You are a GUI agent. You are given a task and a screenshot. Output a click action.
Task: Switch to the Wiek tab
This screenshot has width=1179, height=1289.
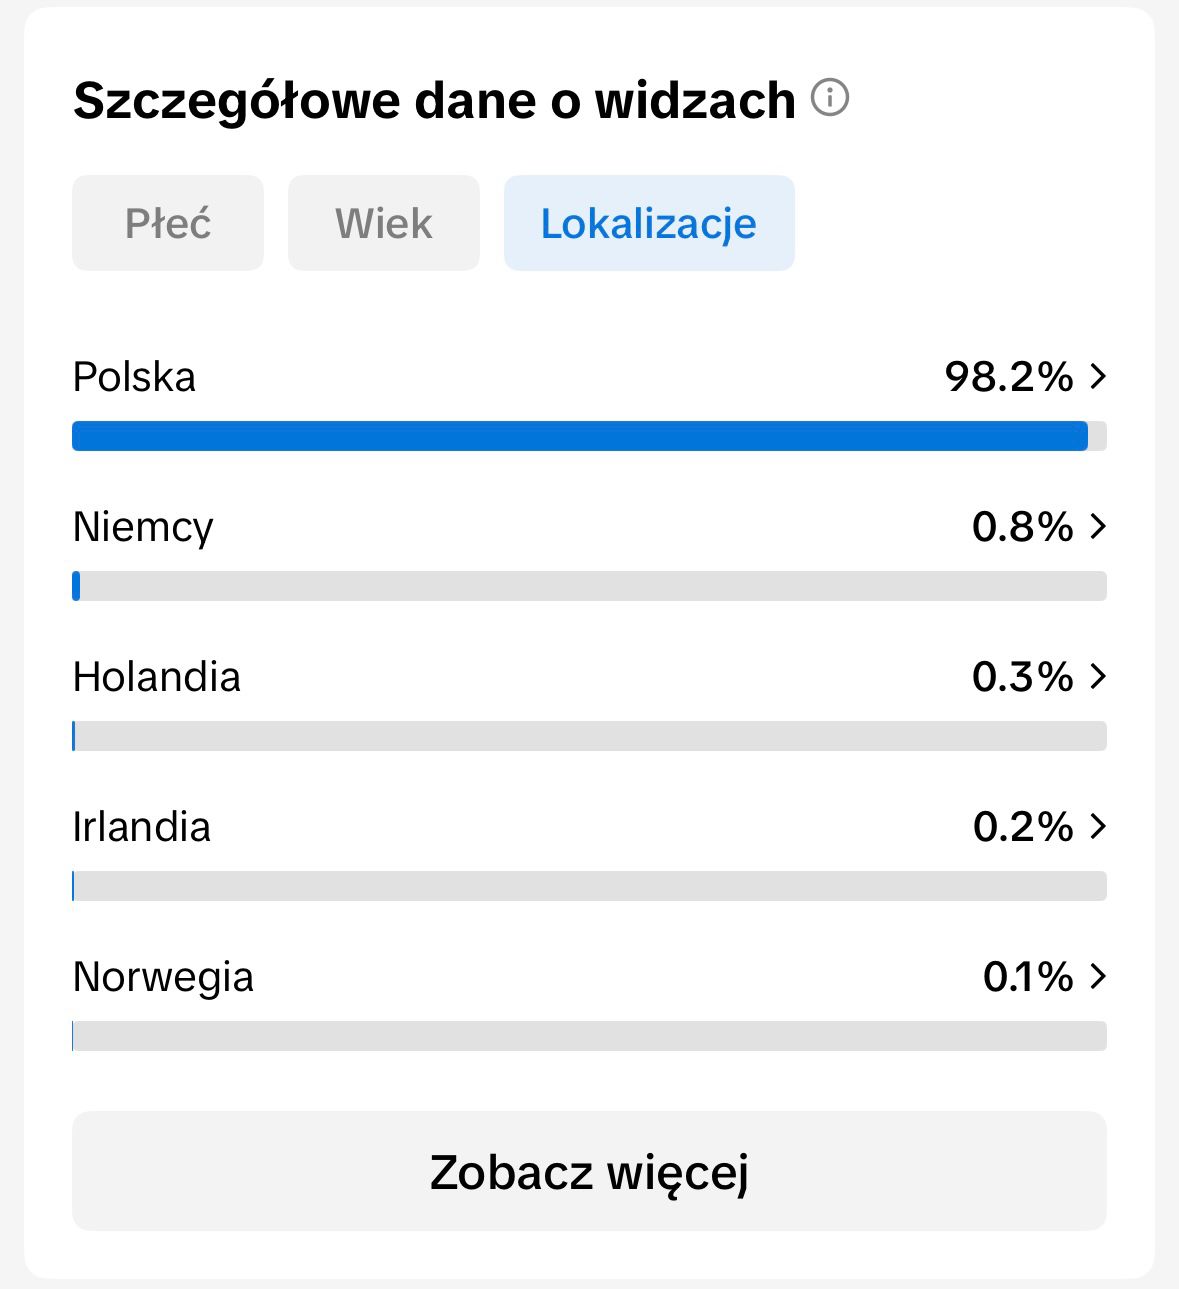point(384,223)
